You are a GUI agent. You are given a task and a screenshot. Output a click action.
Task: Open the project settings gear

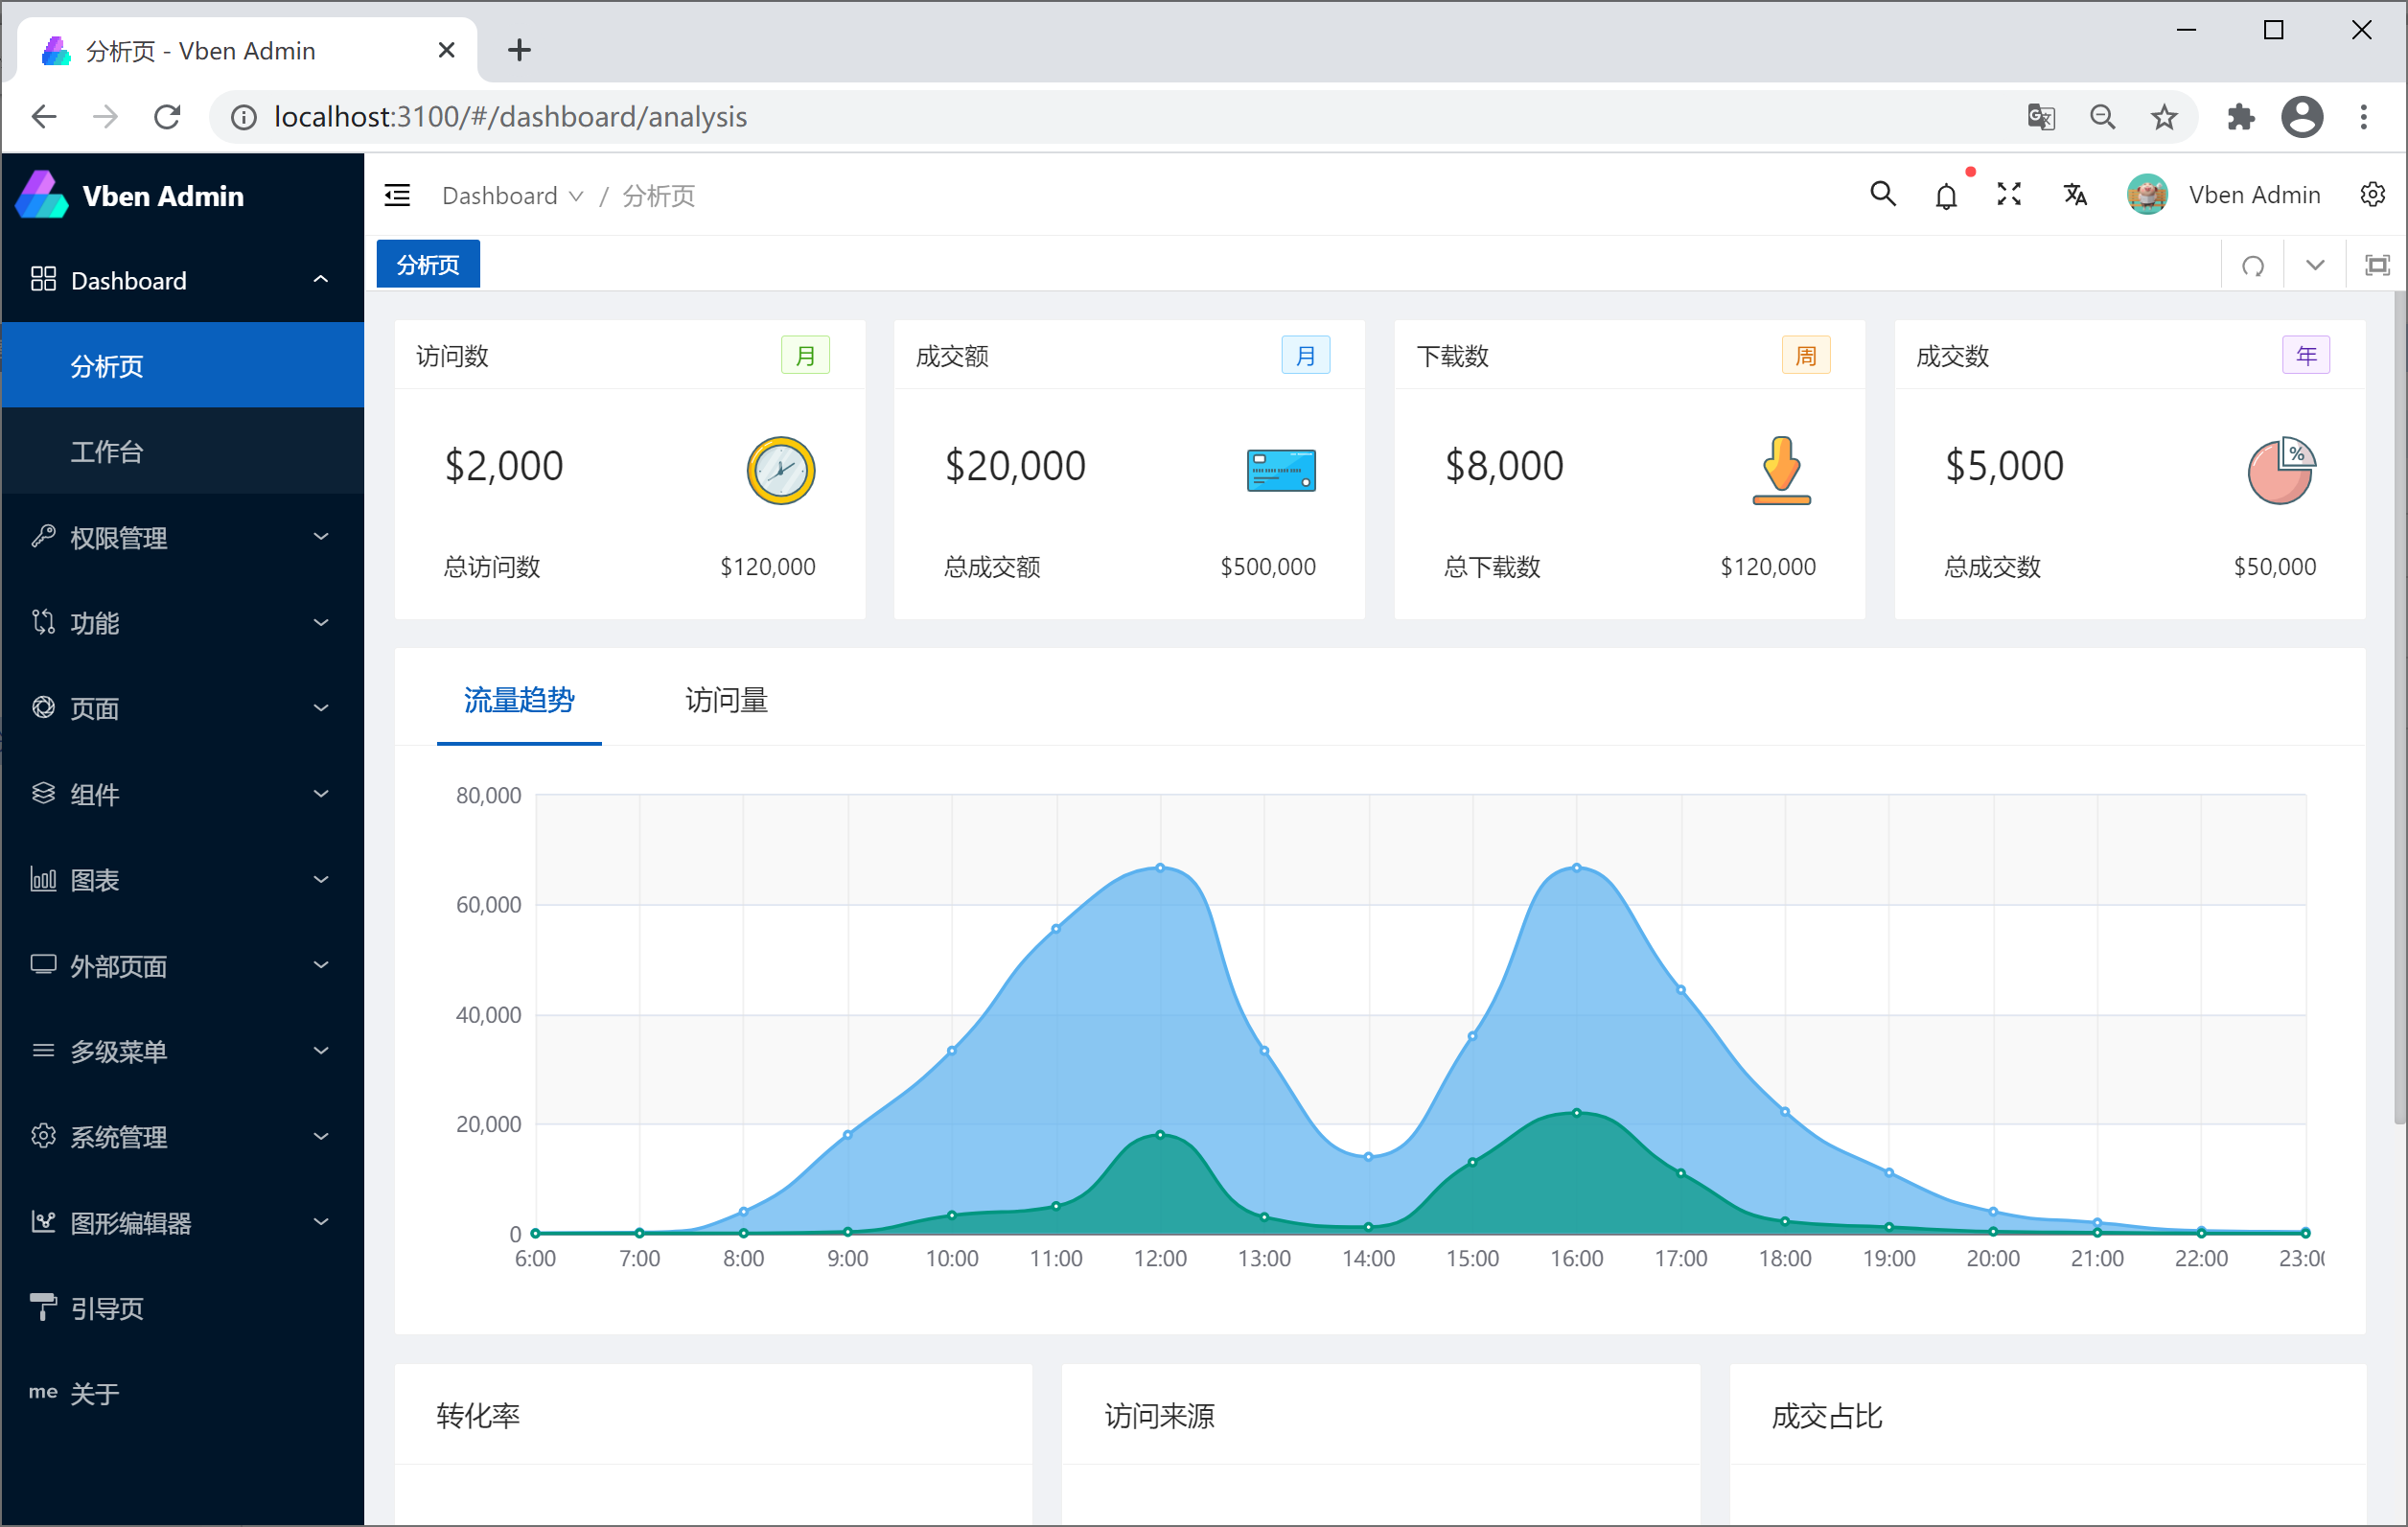[2372, 194]
